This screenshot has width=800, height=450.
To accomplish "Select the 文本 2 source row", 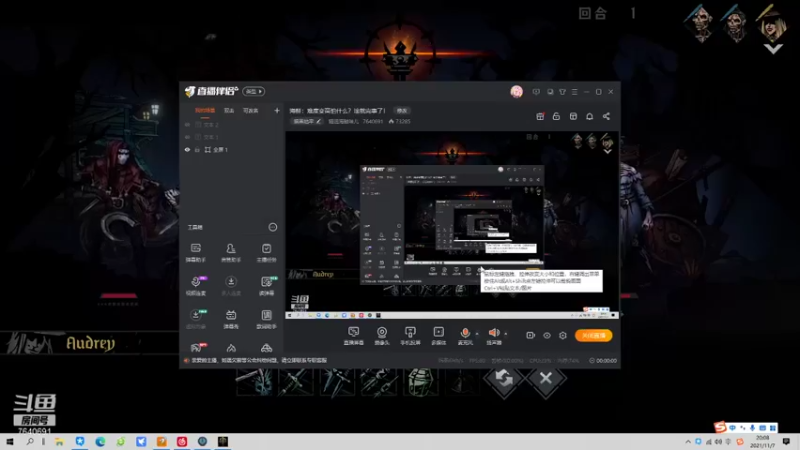I will coord(232,124).
